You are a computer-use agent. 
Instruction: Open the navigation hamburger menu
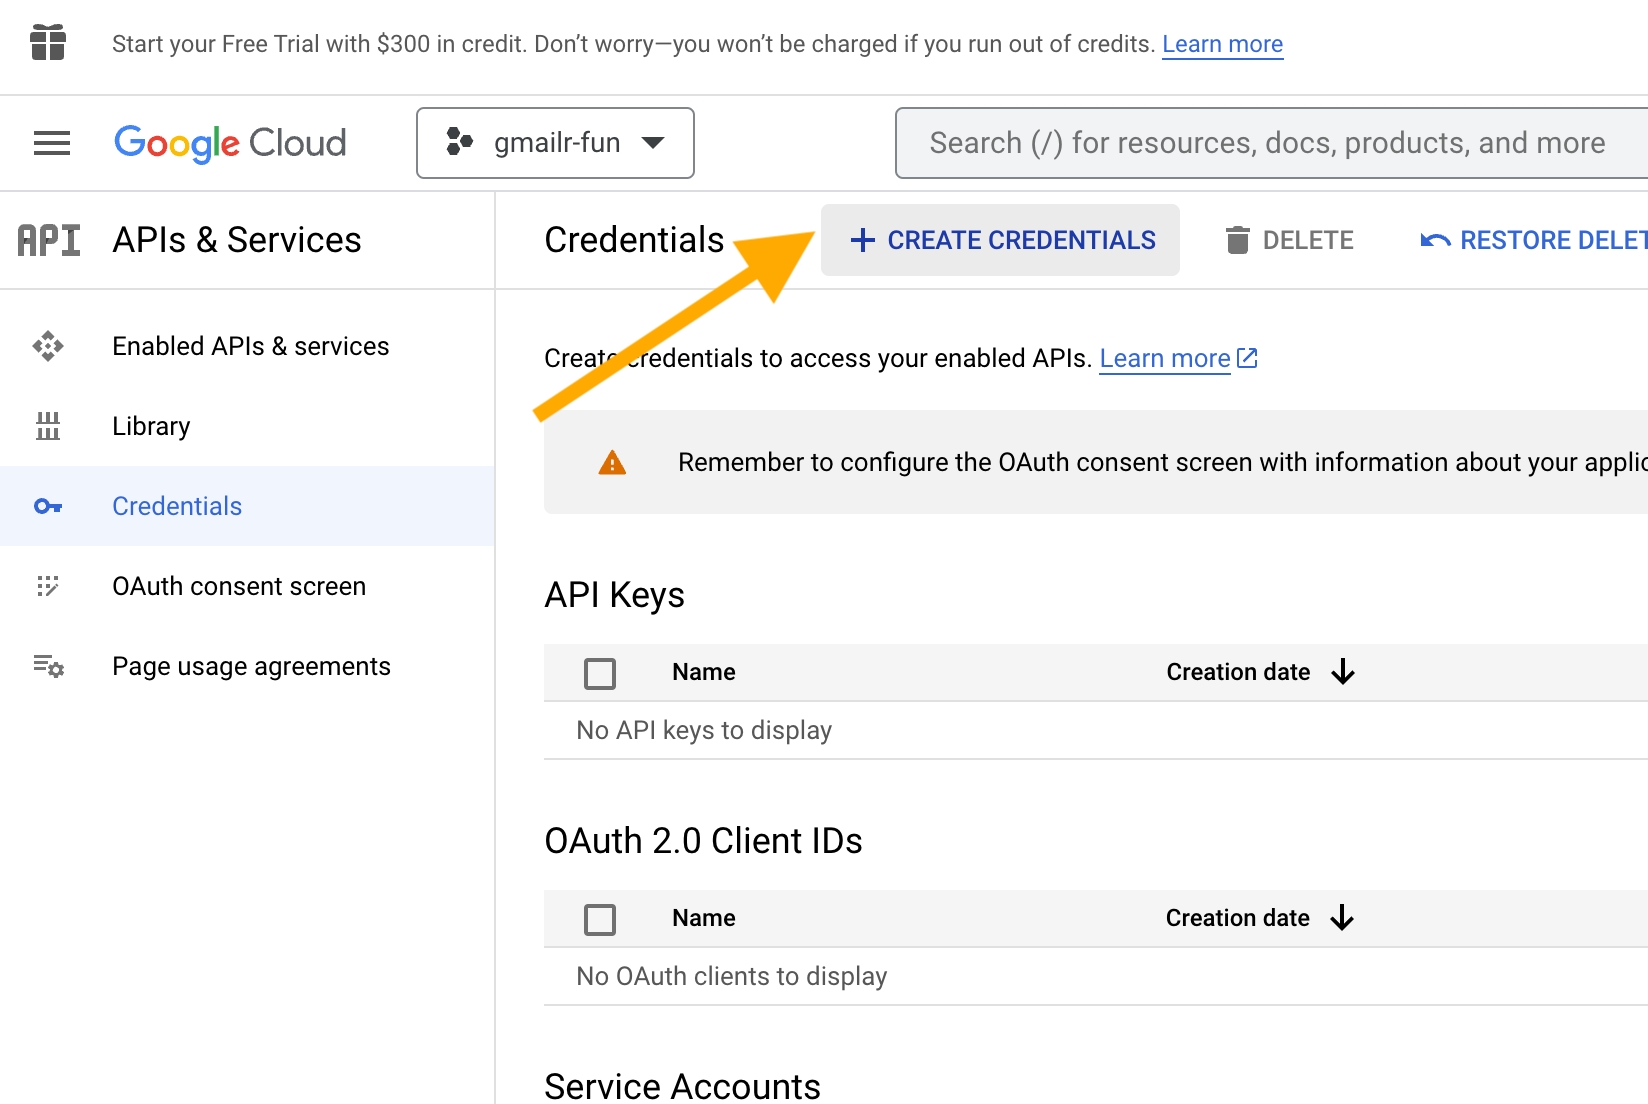coord(51,143)
